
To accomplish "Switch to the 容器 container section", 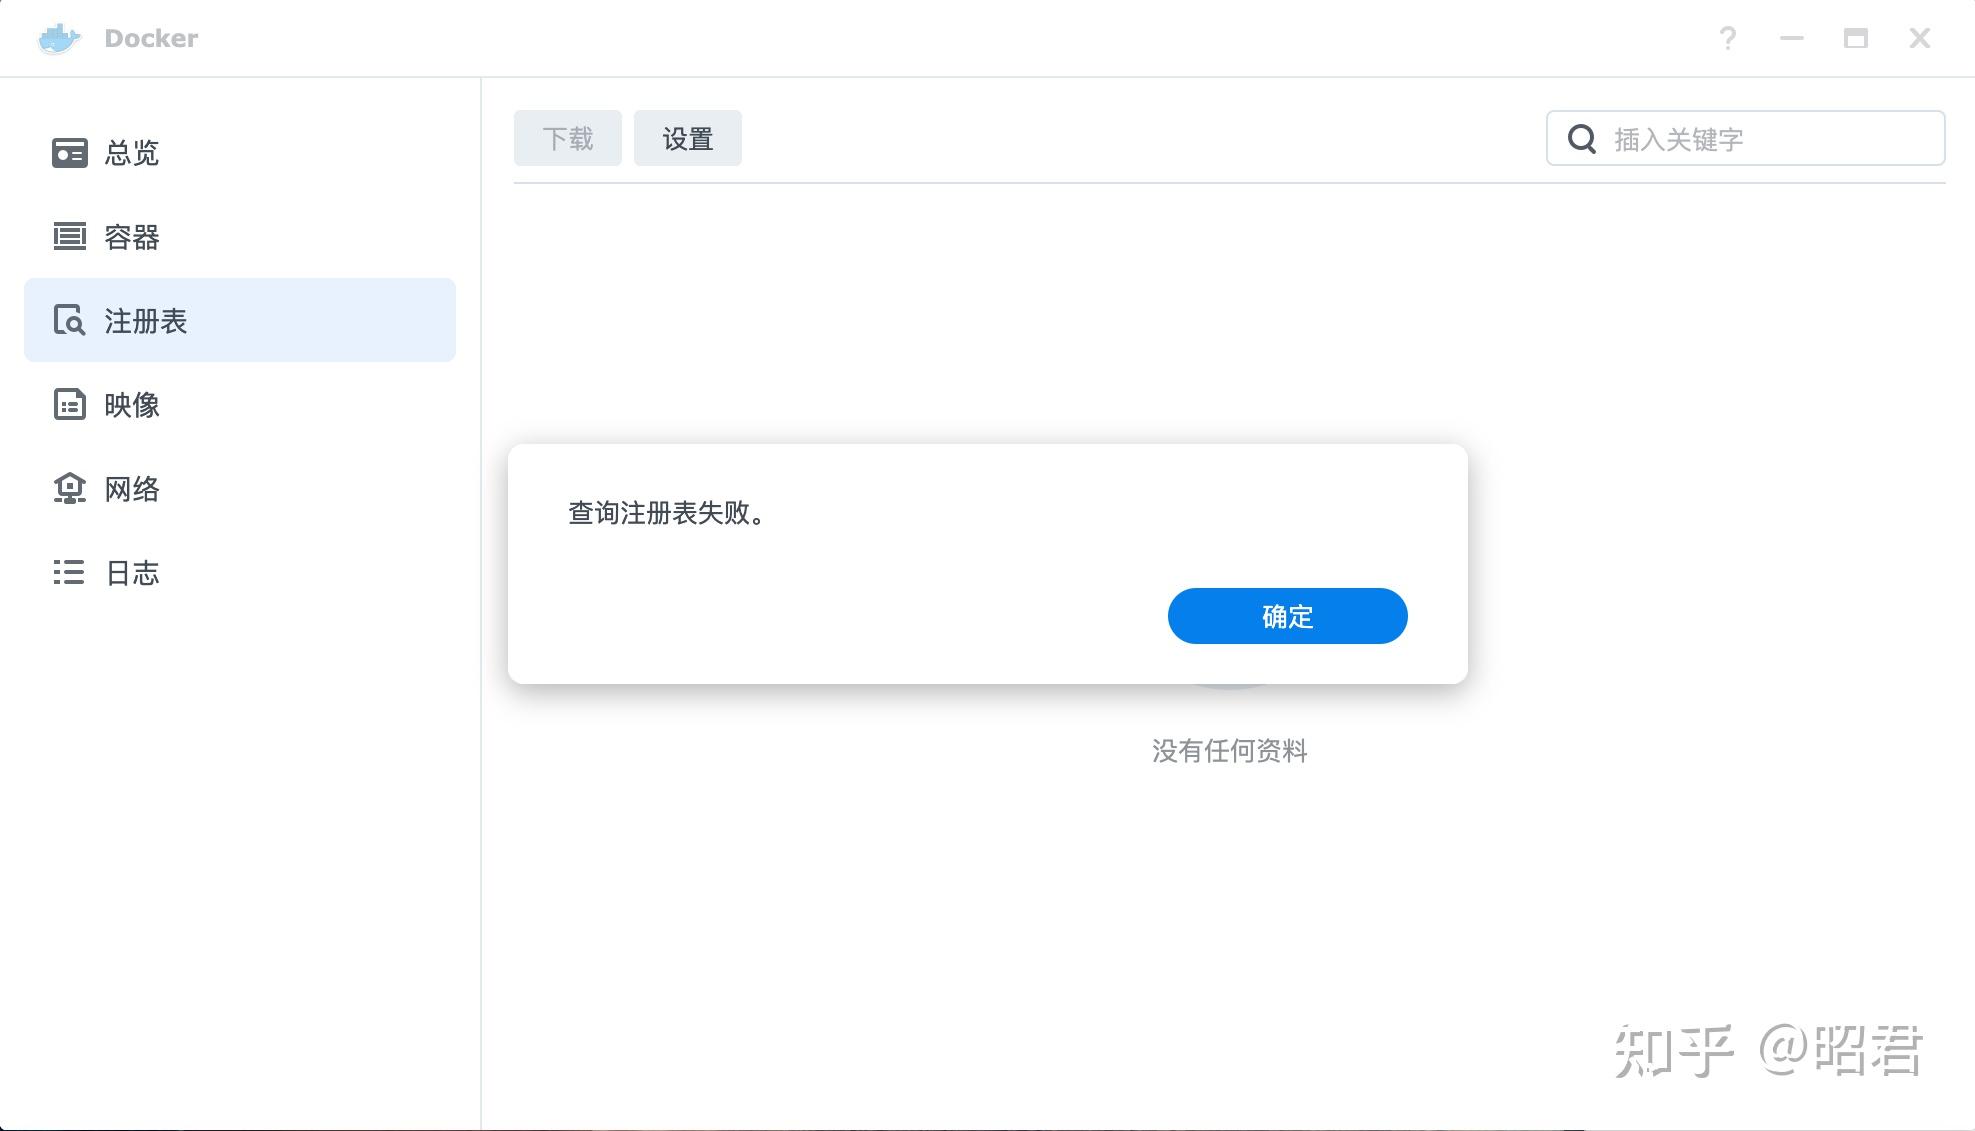I will point(132,237).
